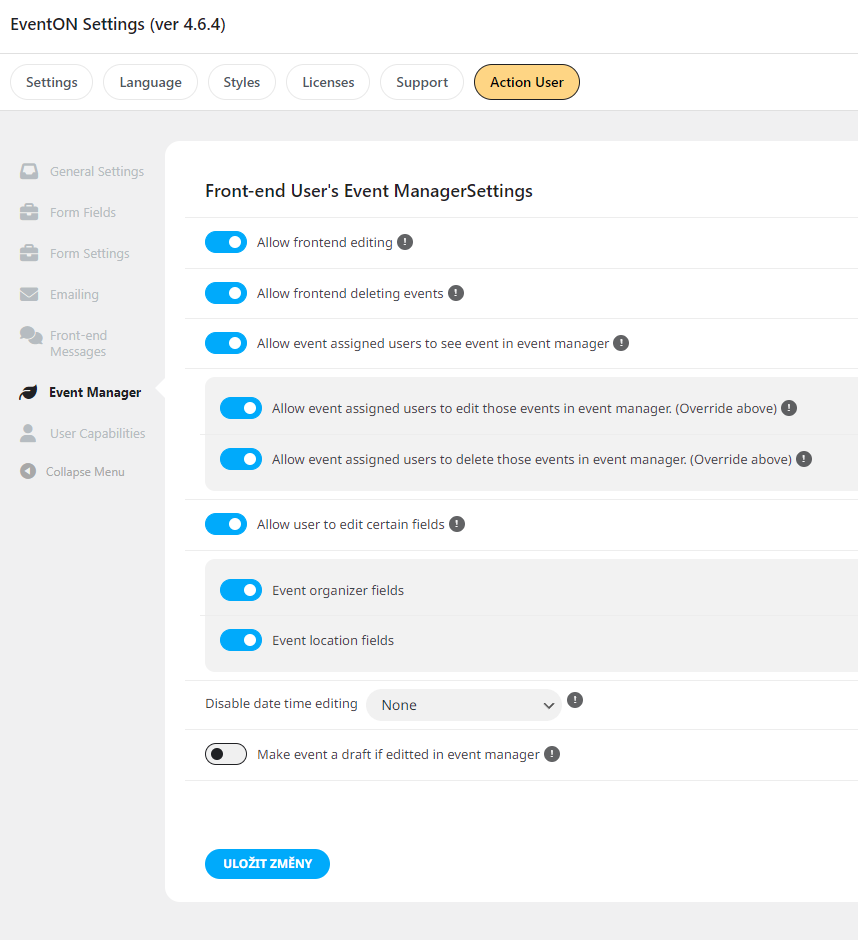
Task: Select the Language tab
Action: pyautogui.click(x=150, y=82)
